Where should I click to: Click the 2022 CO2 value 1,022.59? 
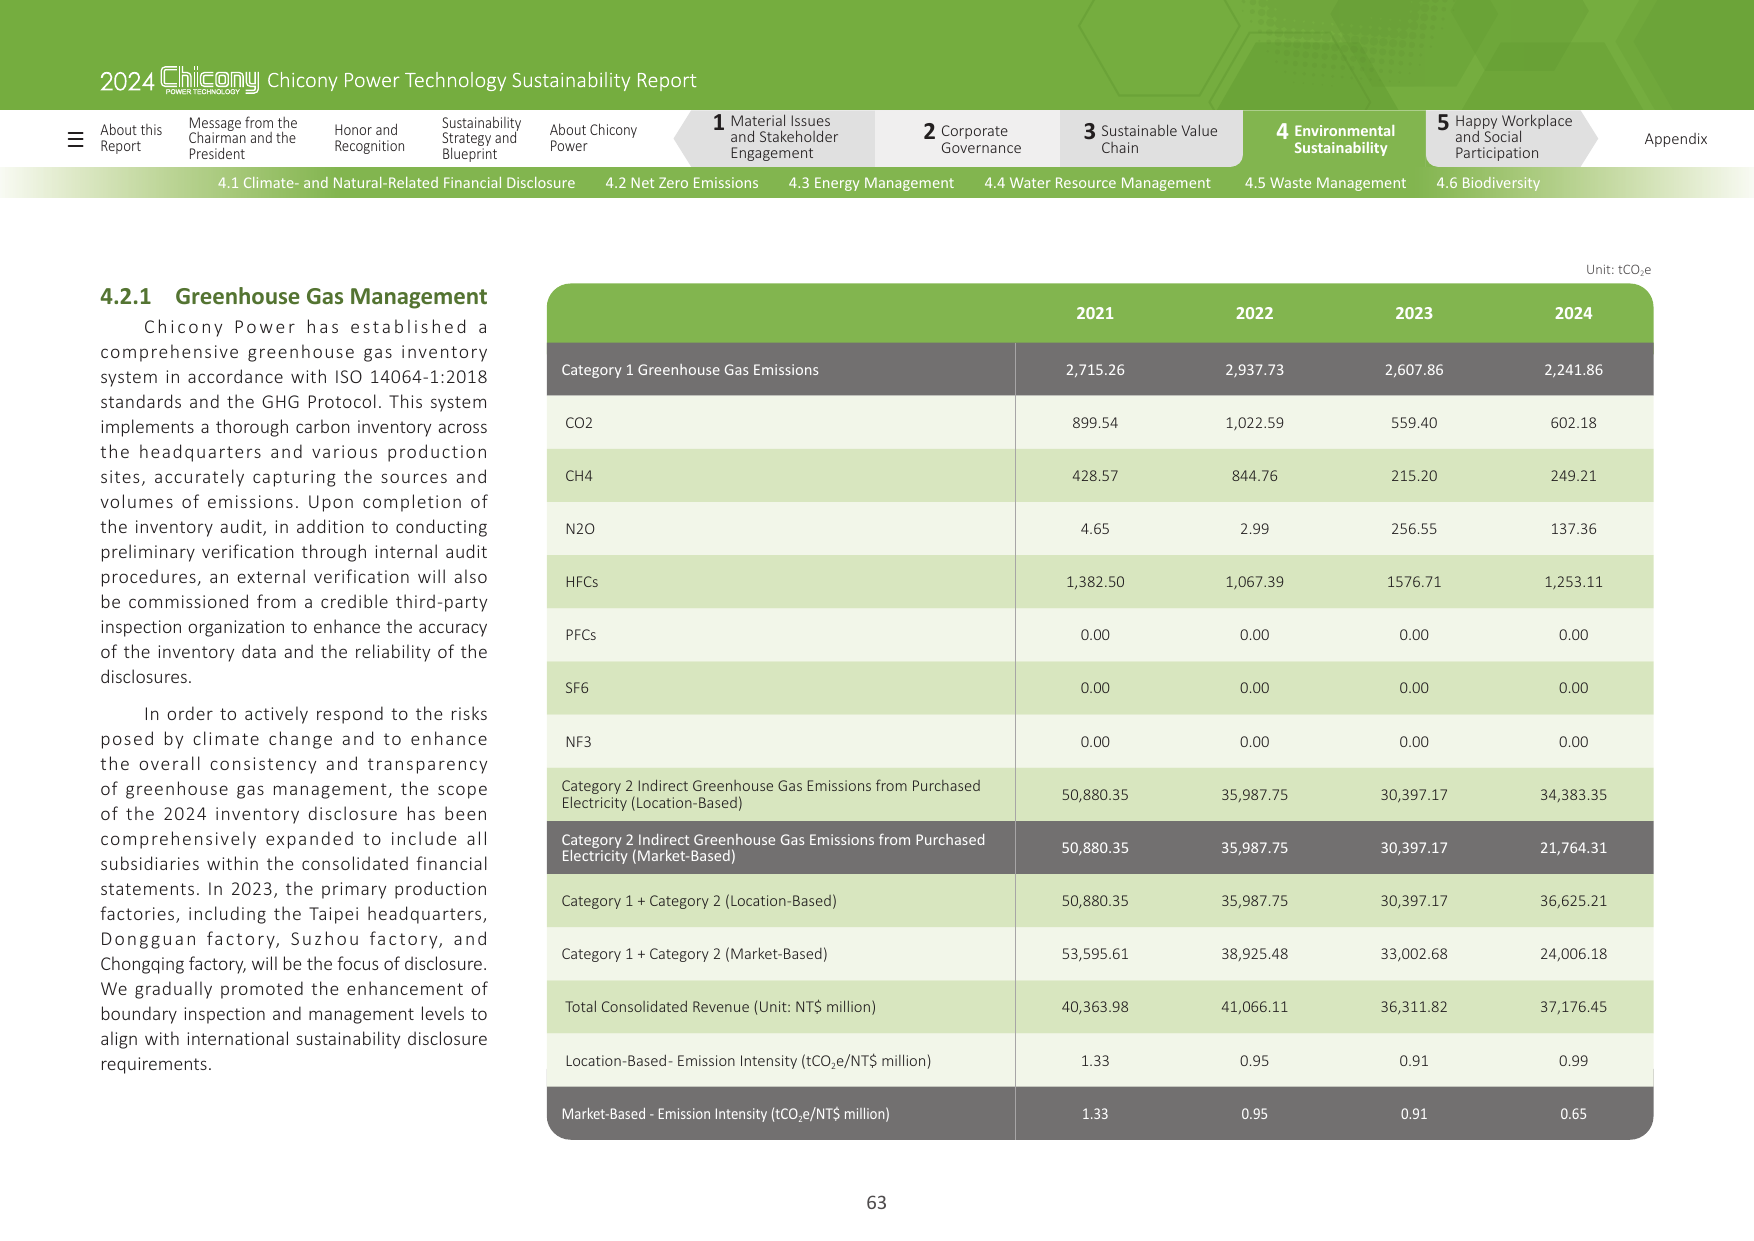(x=1254, y=423)
